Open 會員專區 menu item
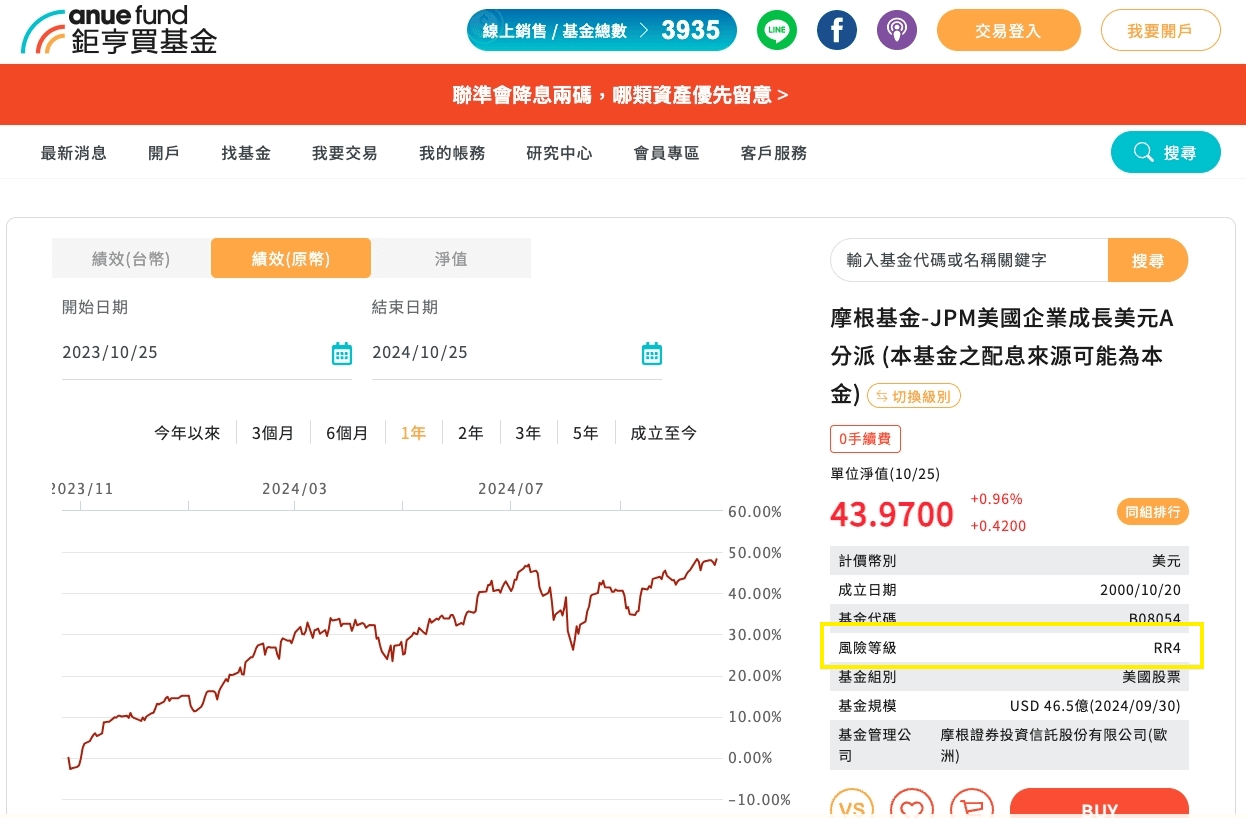Viewport: 1246px width, 818px height. (x=666, y=153)
